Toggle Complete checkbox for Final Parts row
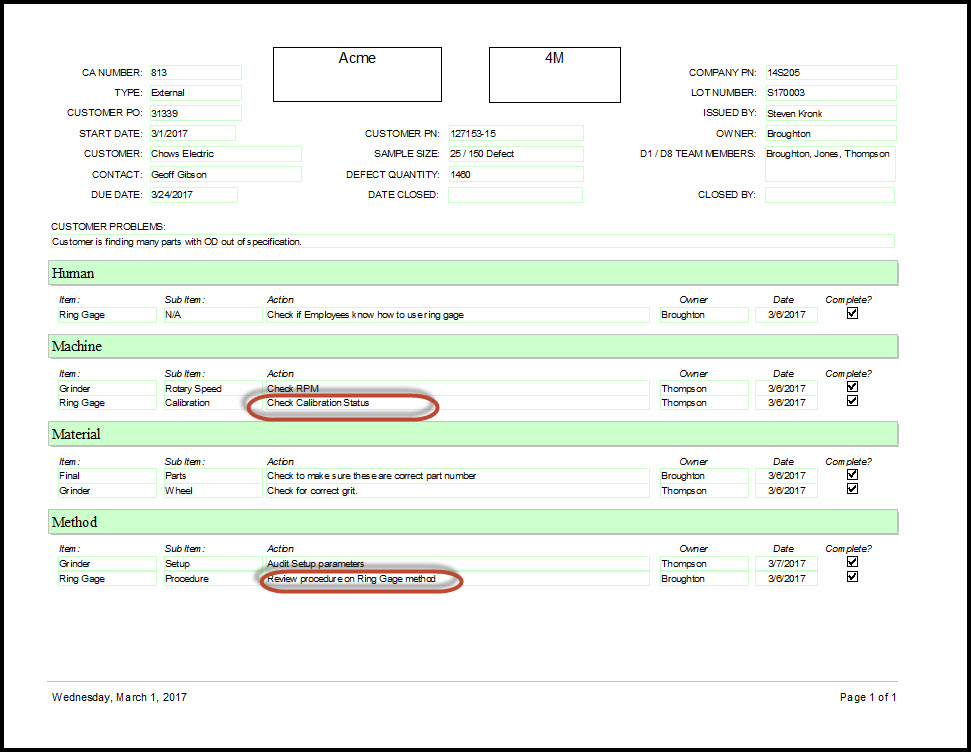971x752 pixels. coord(852,474)
